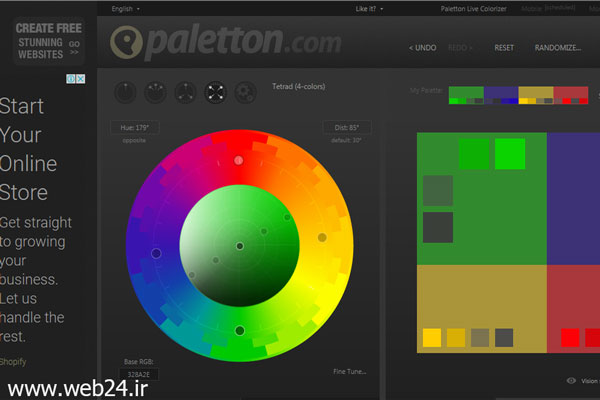The width and height of the screenshot is (600, 400).
Task: Click the green base hue handle
Action: pyautogui.click(x=240, y=330)
